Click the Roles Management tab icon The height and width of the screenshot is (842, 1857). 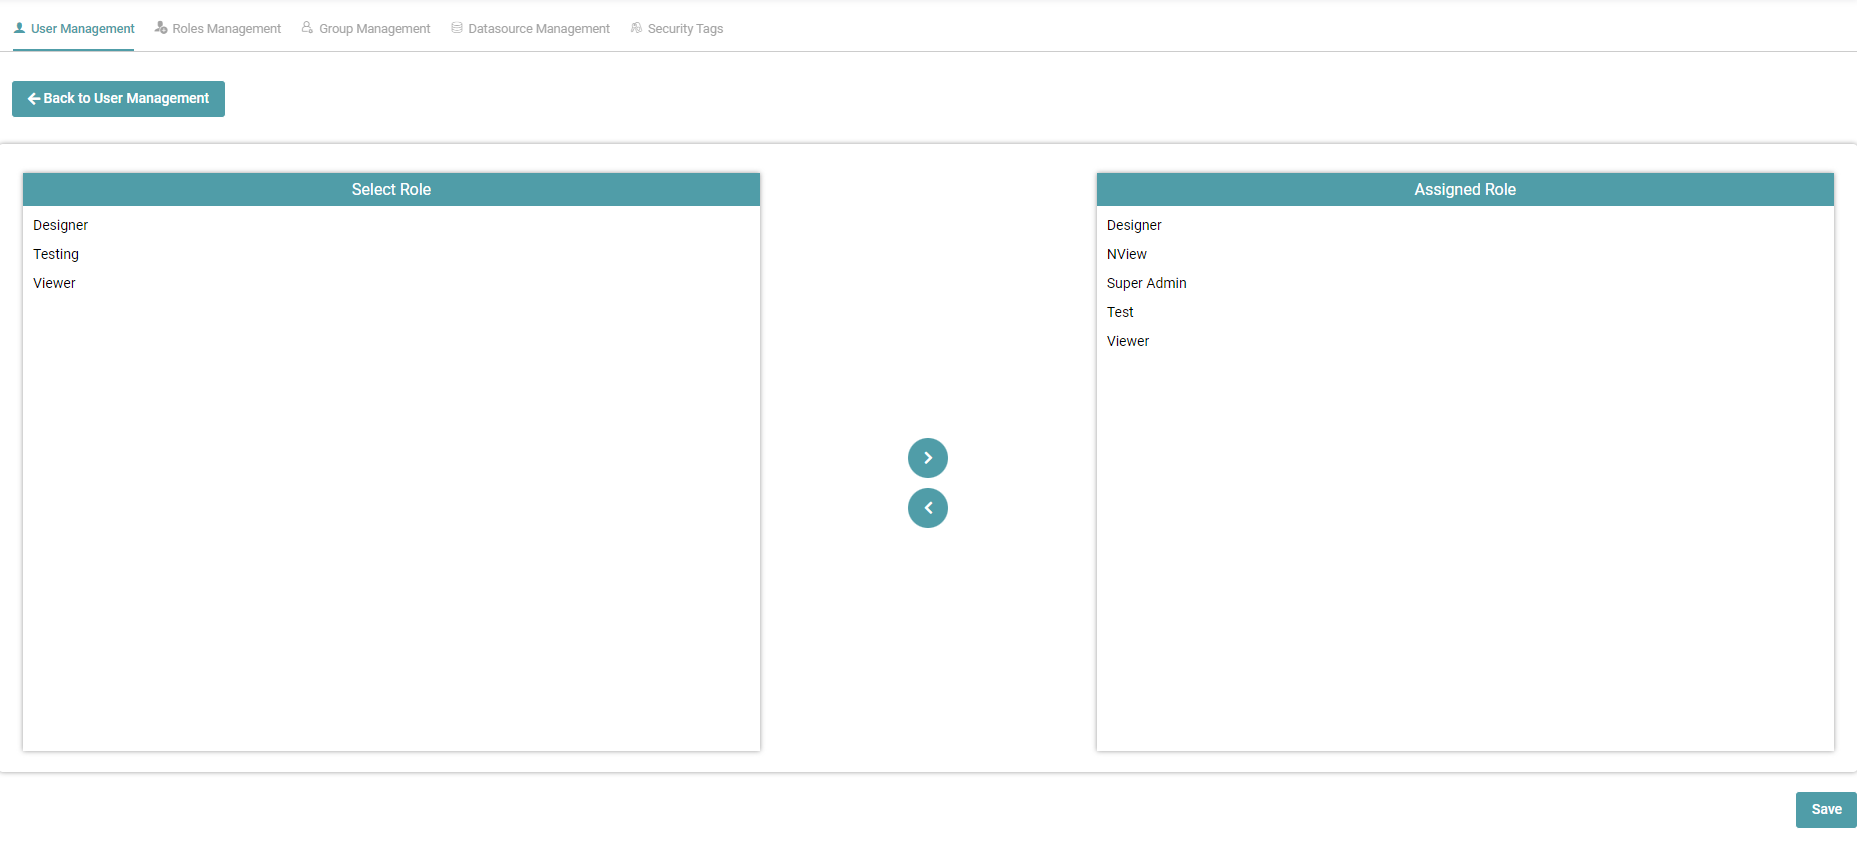pyautogui.click(x=161, y=28)
